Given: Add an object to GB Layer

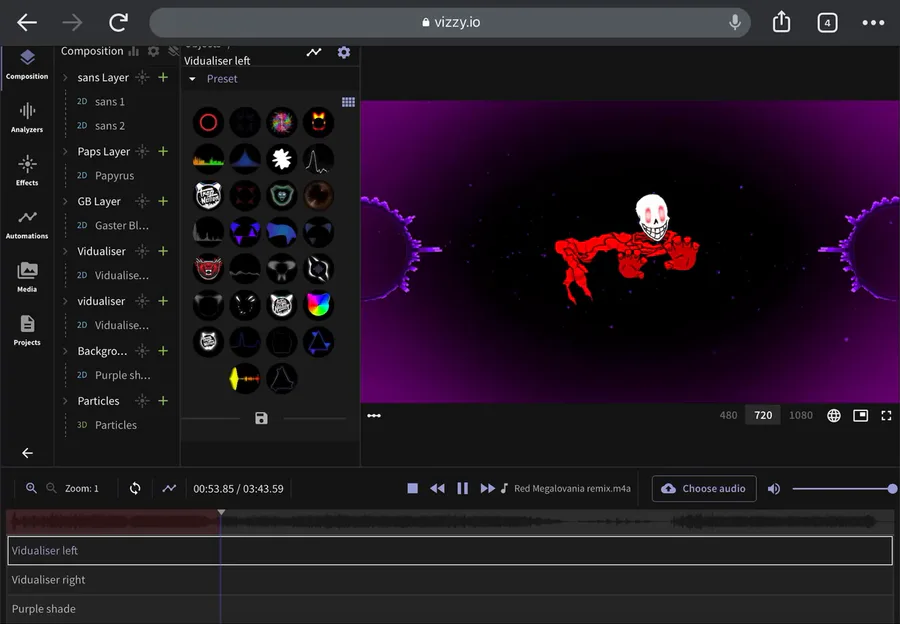Looking at the screenshot, I should tap(163, 201).
